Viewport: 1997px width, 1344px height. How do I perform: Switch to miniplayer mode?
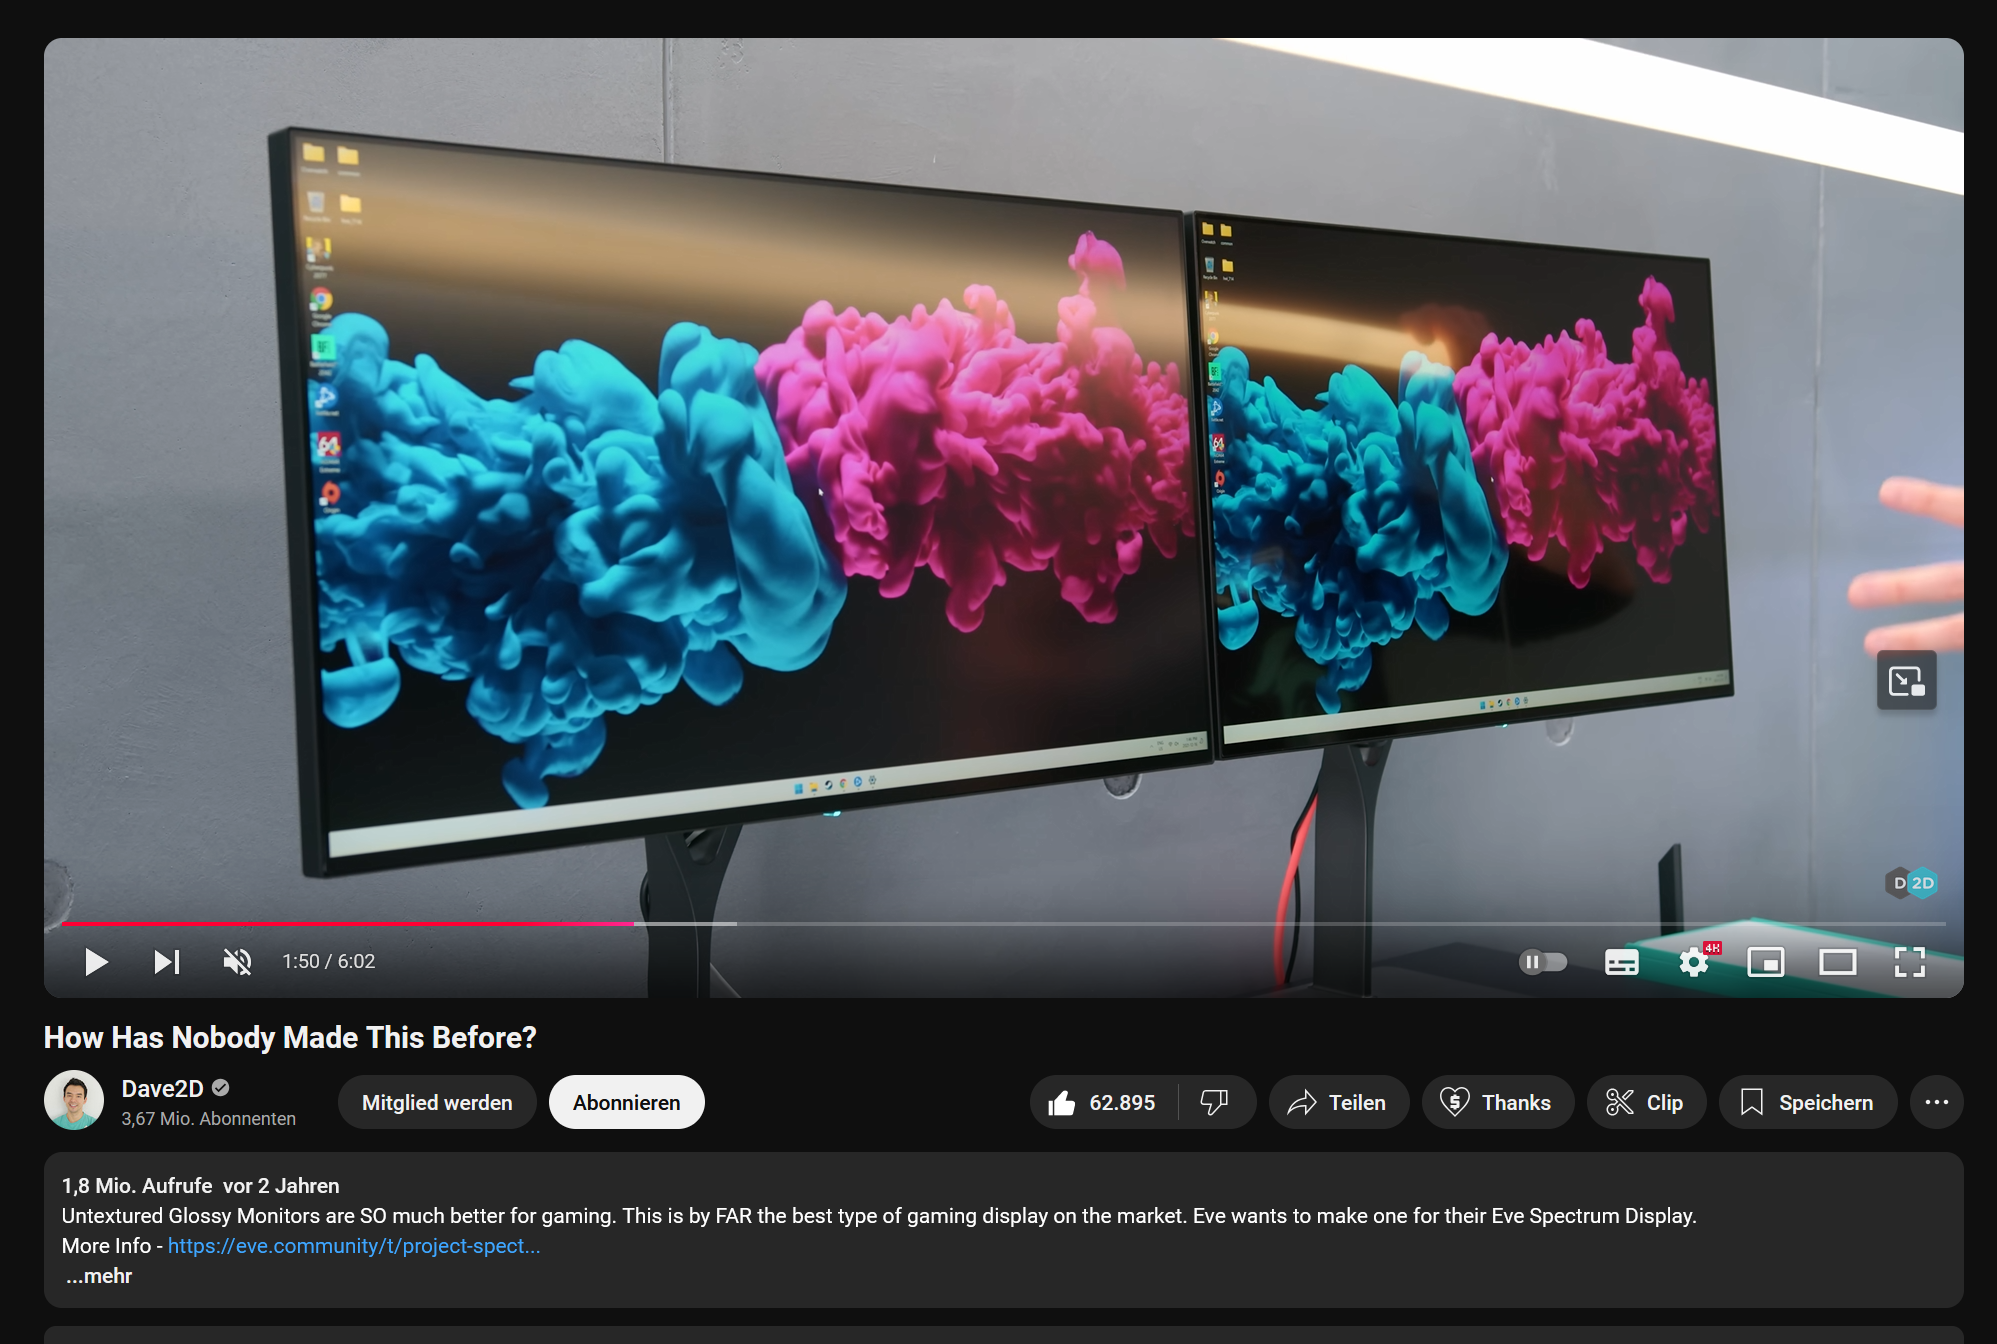1765,962
